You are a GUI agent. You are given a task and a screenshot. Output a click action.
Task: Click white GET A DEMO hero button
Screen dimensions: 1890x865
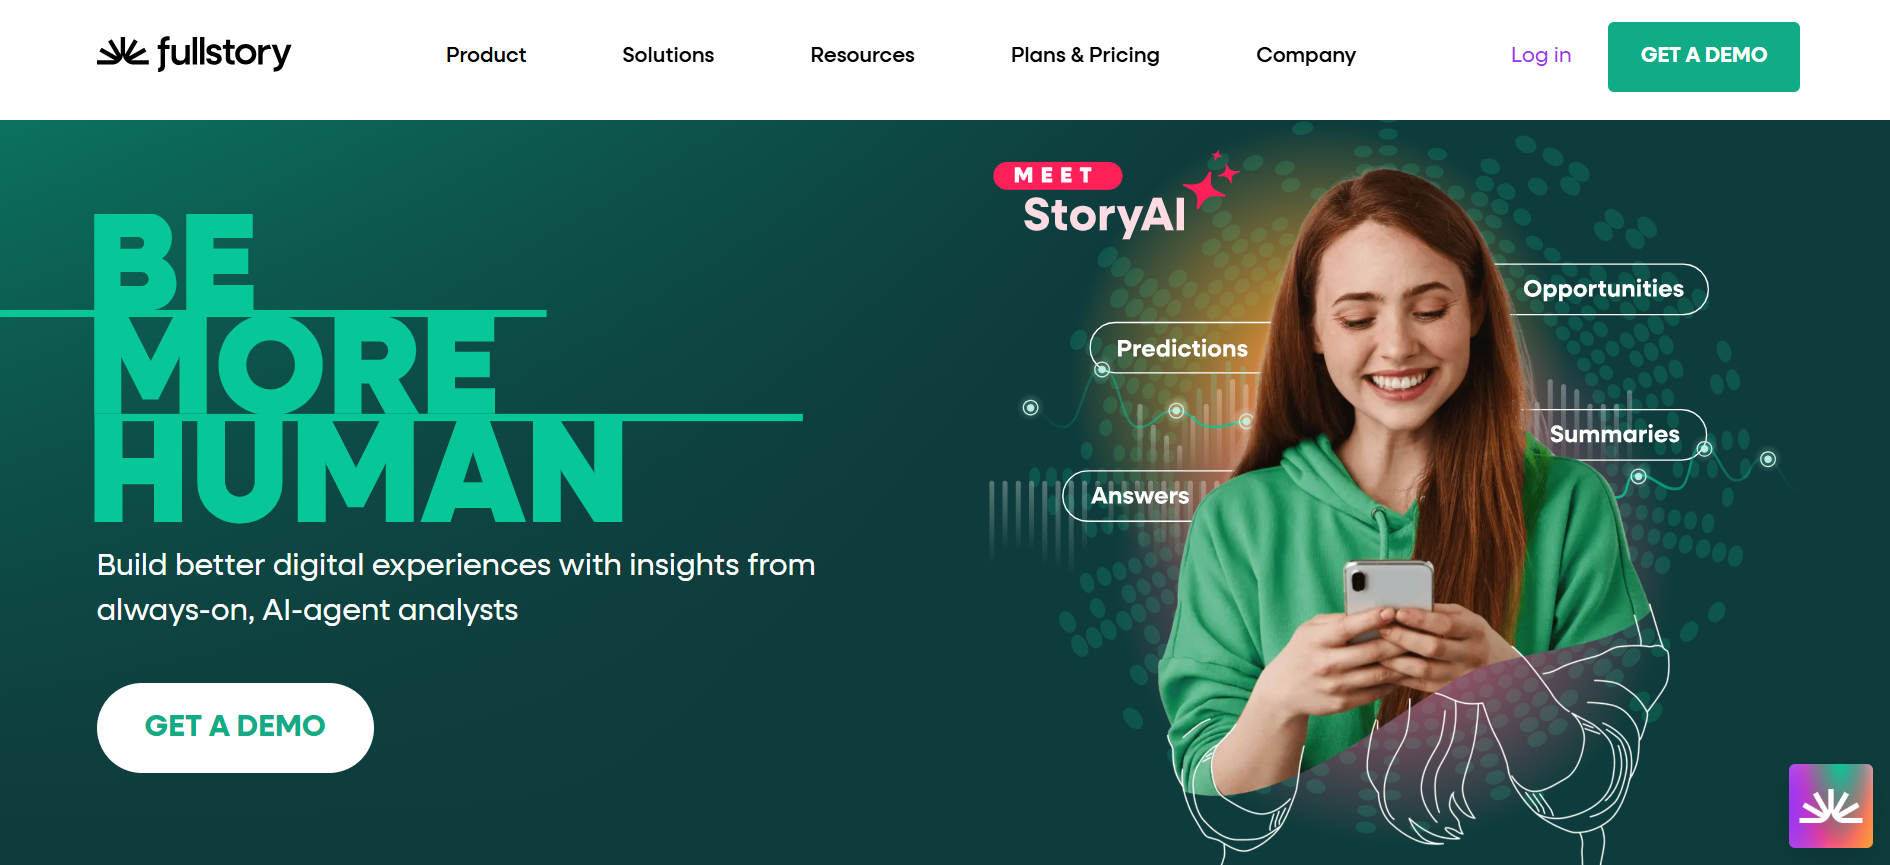[235, 727]
